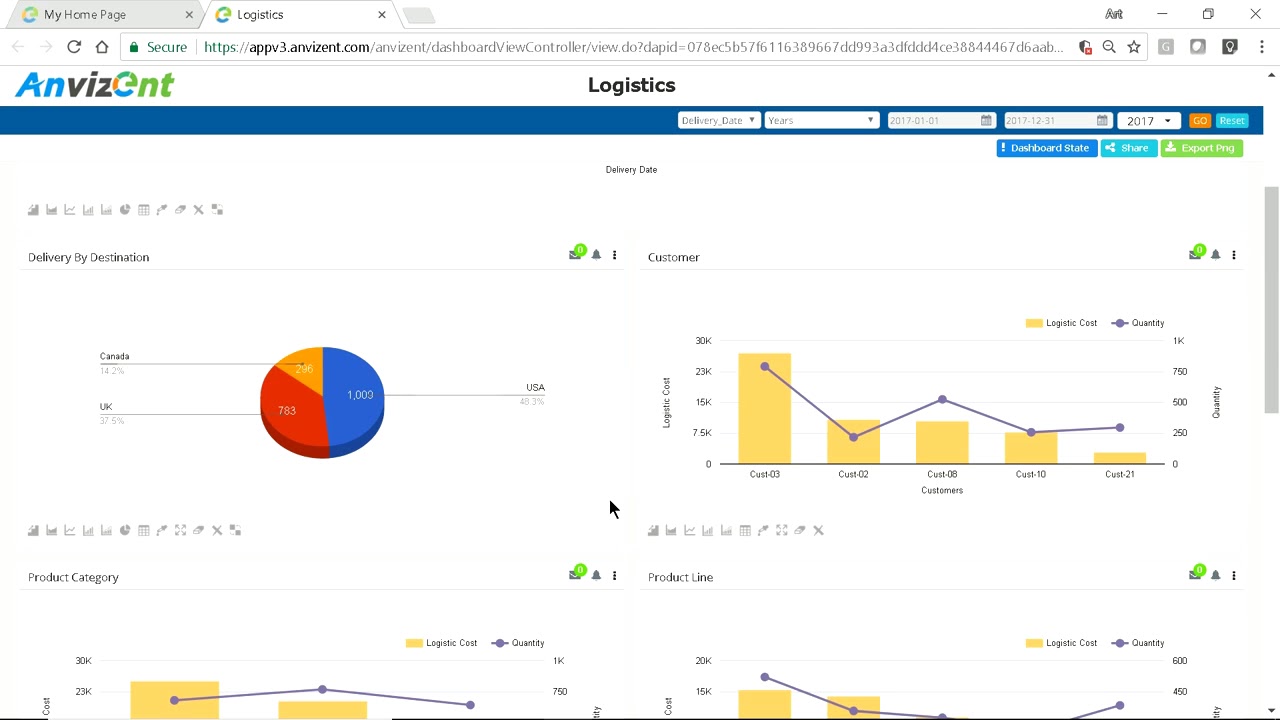Open Chrome browser menu
The image size is (1280, 720).
pyautogui.click(x=1262, y=47)
